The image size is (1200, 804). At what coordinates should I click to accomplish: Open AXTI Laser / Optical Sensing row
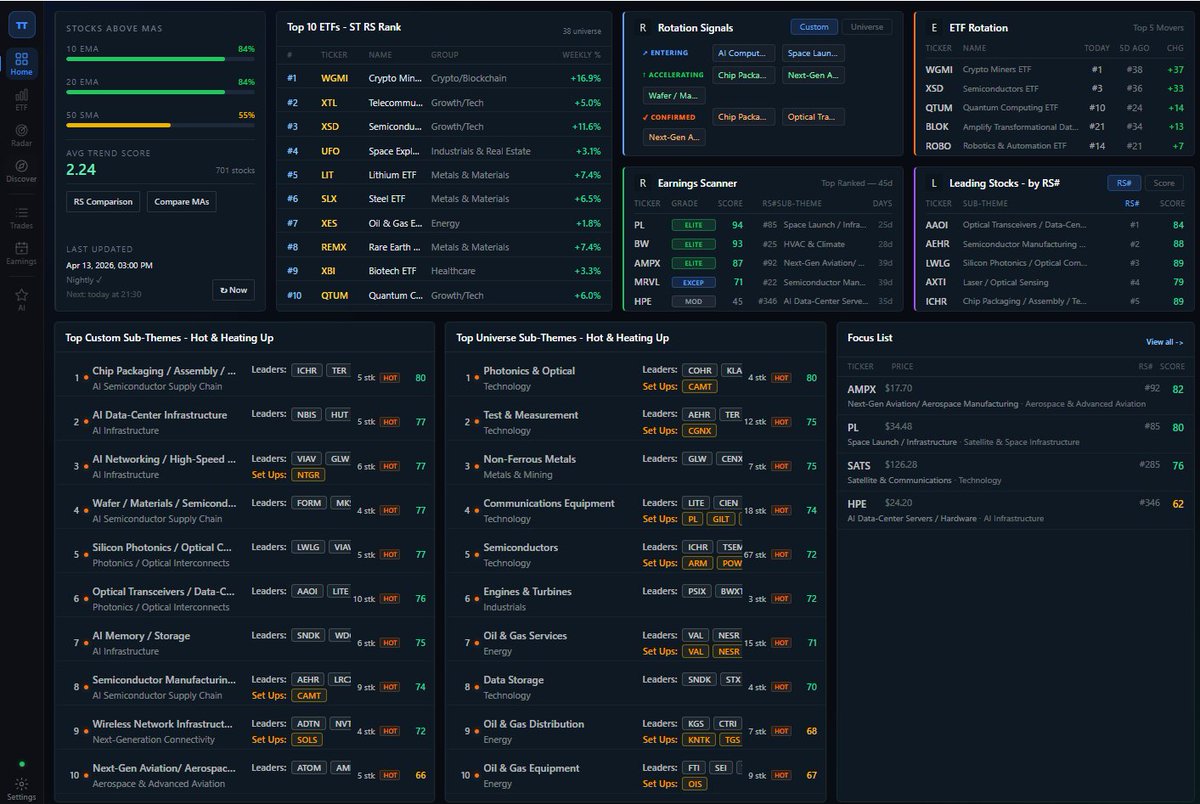click(x=1054, y=282)
